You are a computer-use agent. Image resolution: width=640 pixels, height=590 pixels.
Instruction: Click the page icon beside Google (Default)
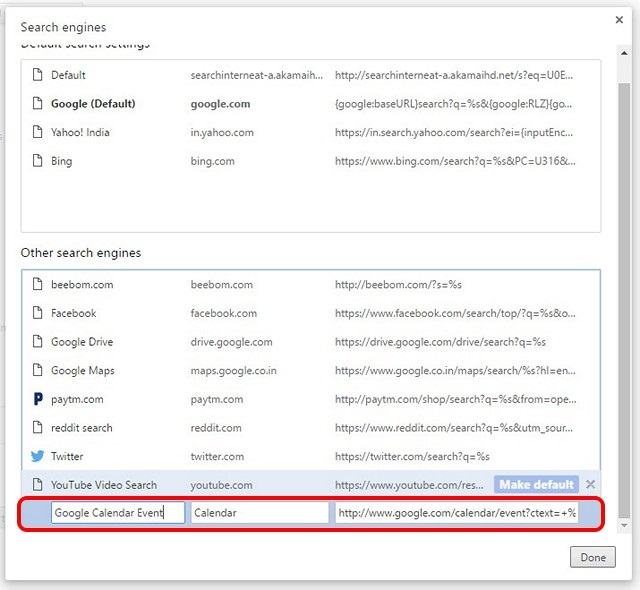(x=38, y=103)
